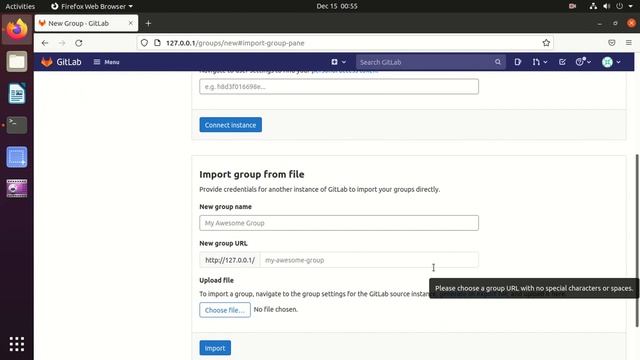Click the my-awesome-group URL field

(369, 260)
